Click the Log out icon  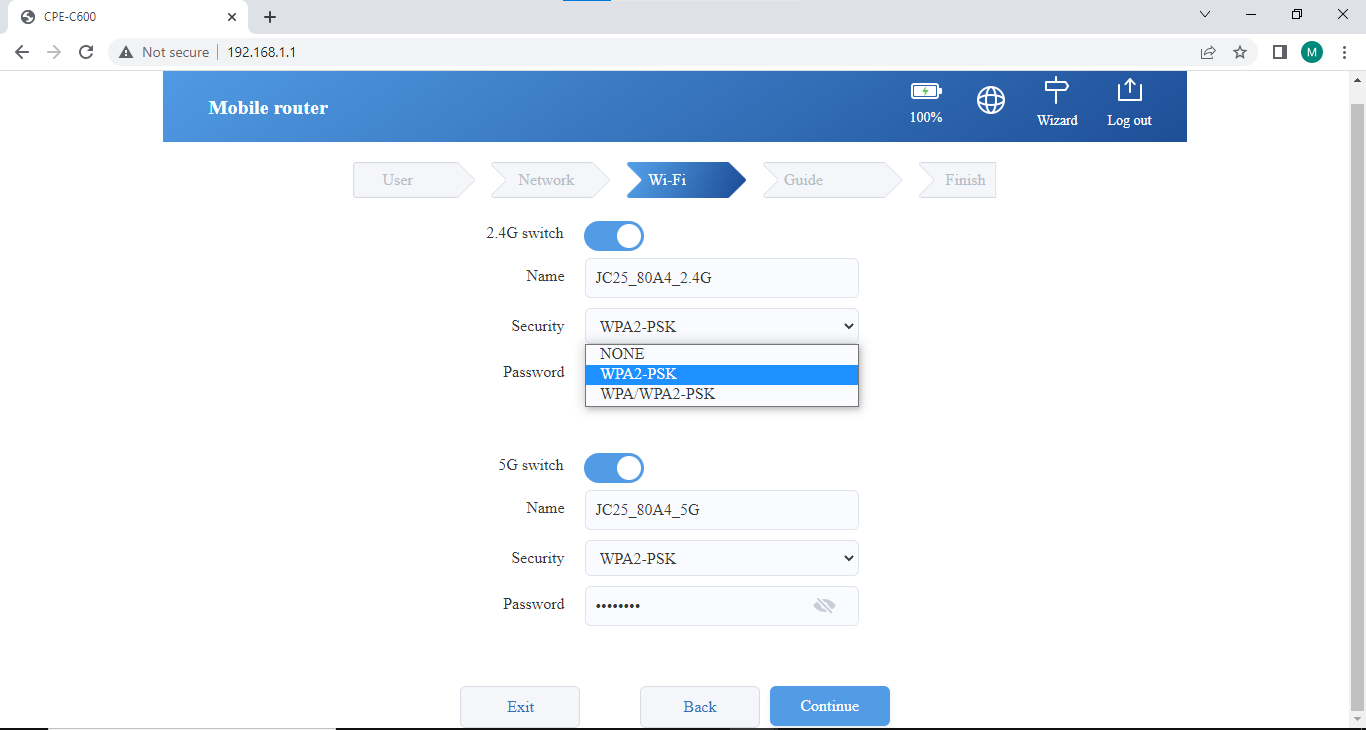pyautogui.click(x=1129, y=90)
